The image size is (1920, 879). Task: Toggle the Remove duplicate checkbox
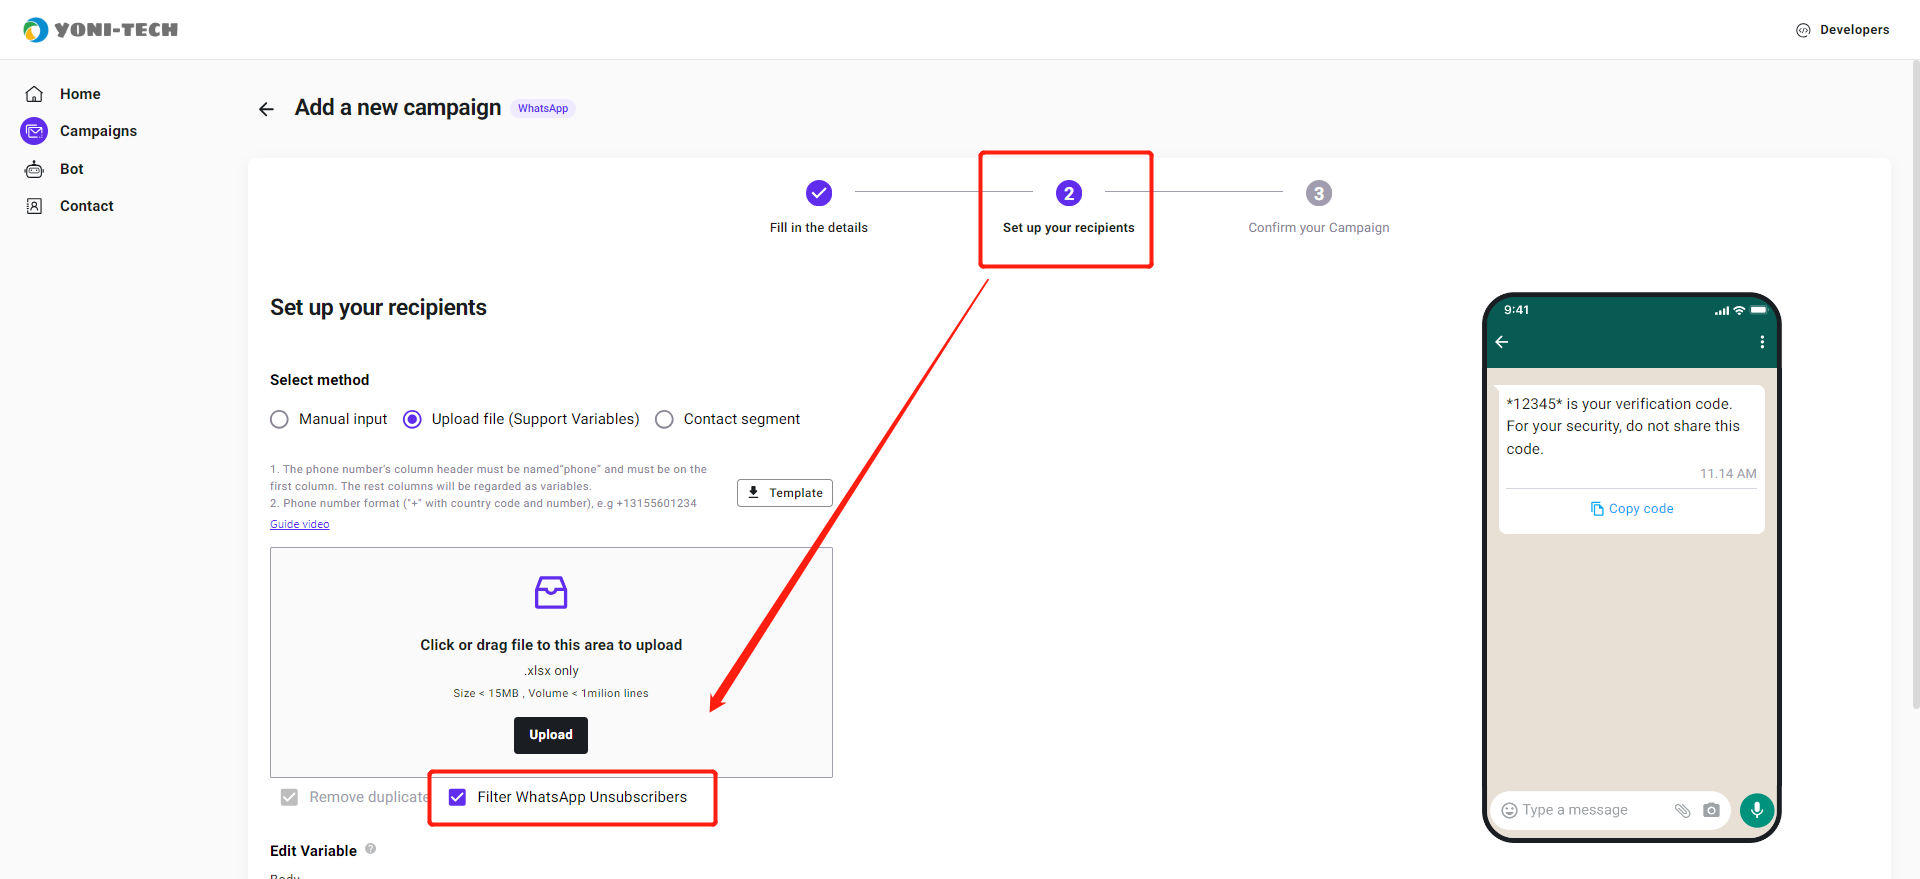click(289, 797)
